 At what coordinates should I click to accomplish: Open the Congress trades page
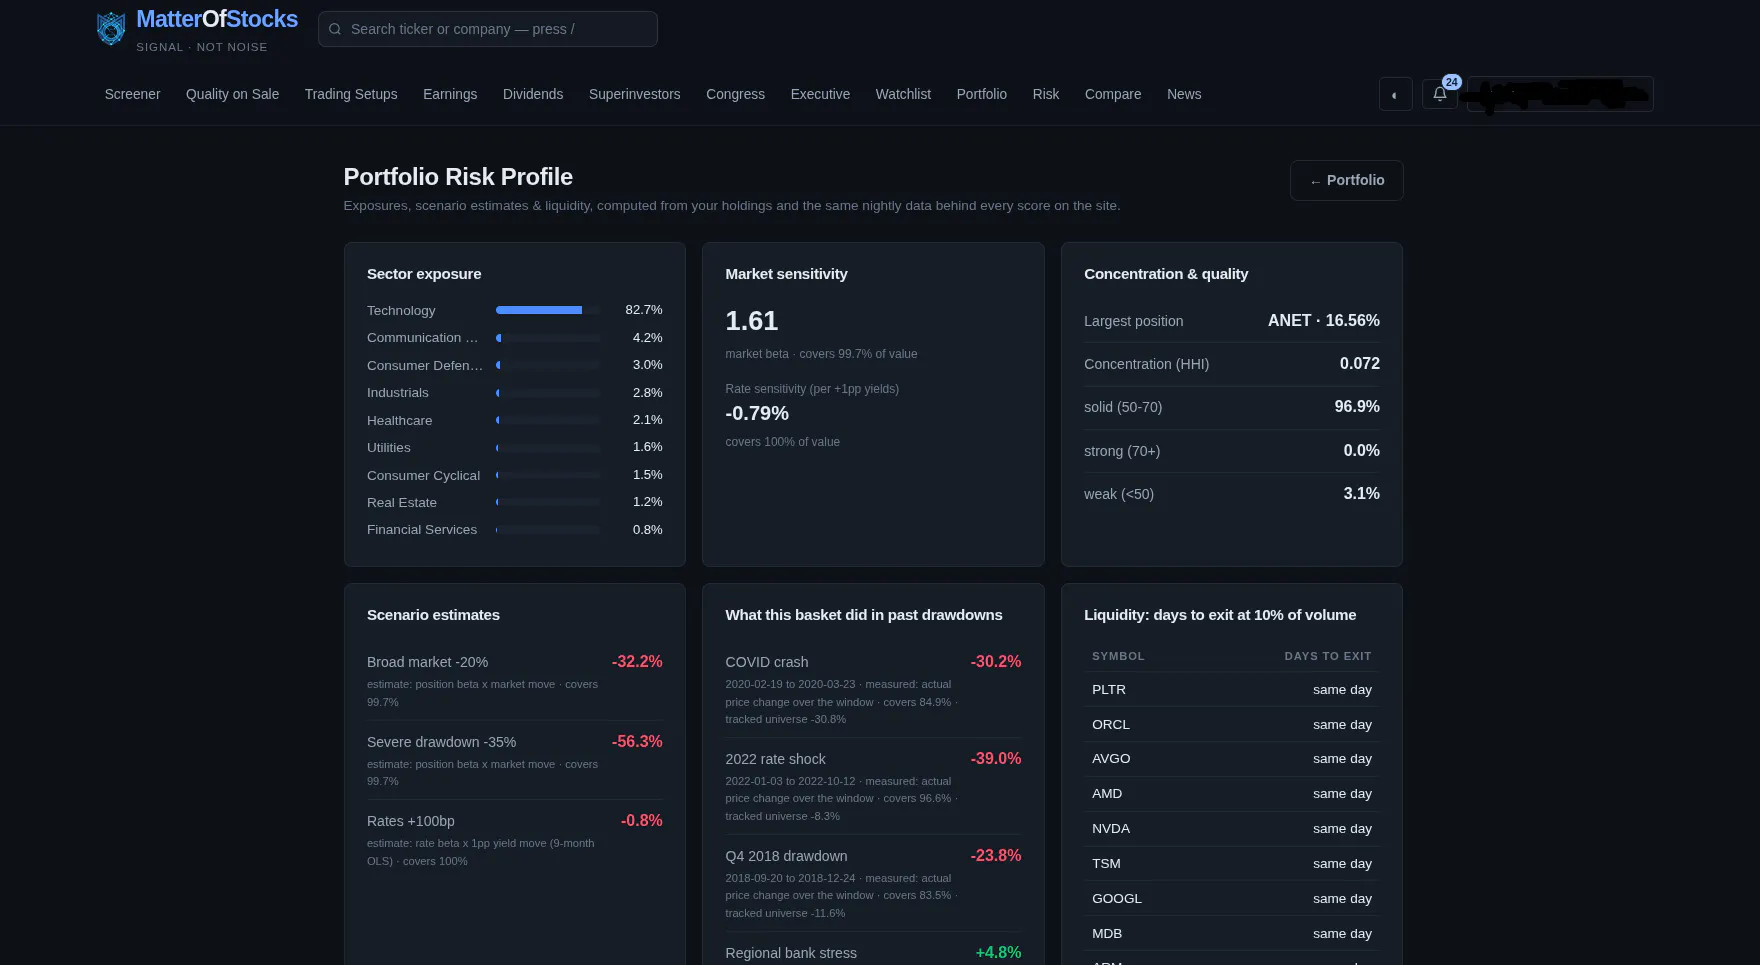coord(735,94)
